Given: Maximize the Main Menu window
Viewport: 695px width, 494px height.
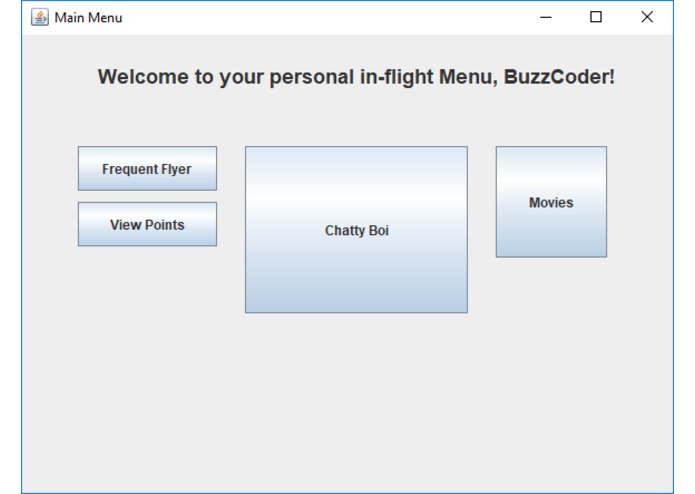Looking at the screenshot, I should tap(596, 17).
